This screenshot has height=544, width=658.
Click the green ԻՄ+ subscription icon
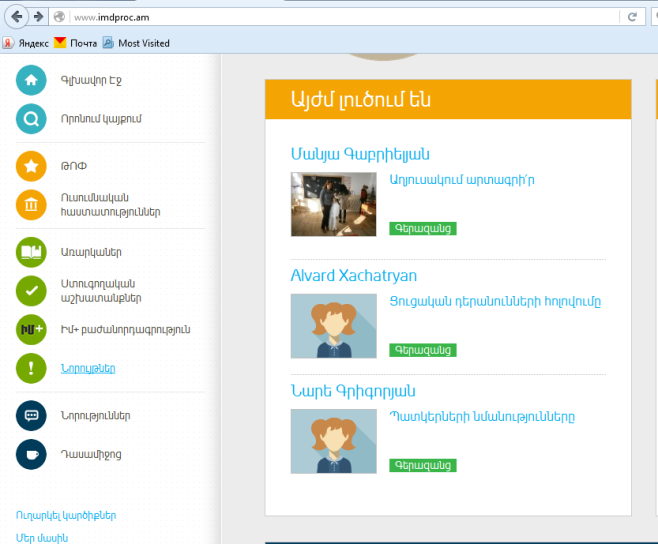pos(31,329)
